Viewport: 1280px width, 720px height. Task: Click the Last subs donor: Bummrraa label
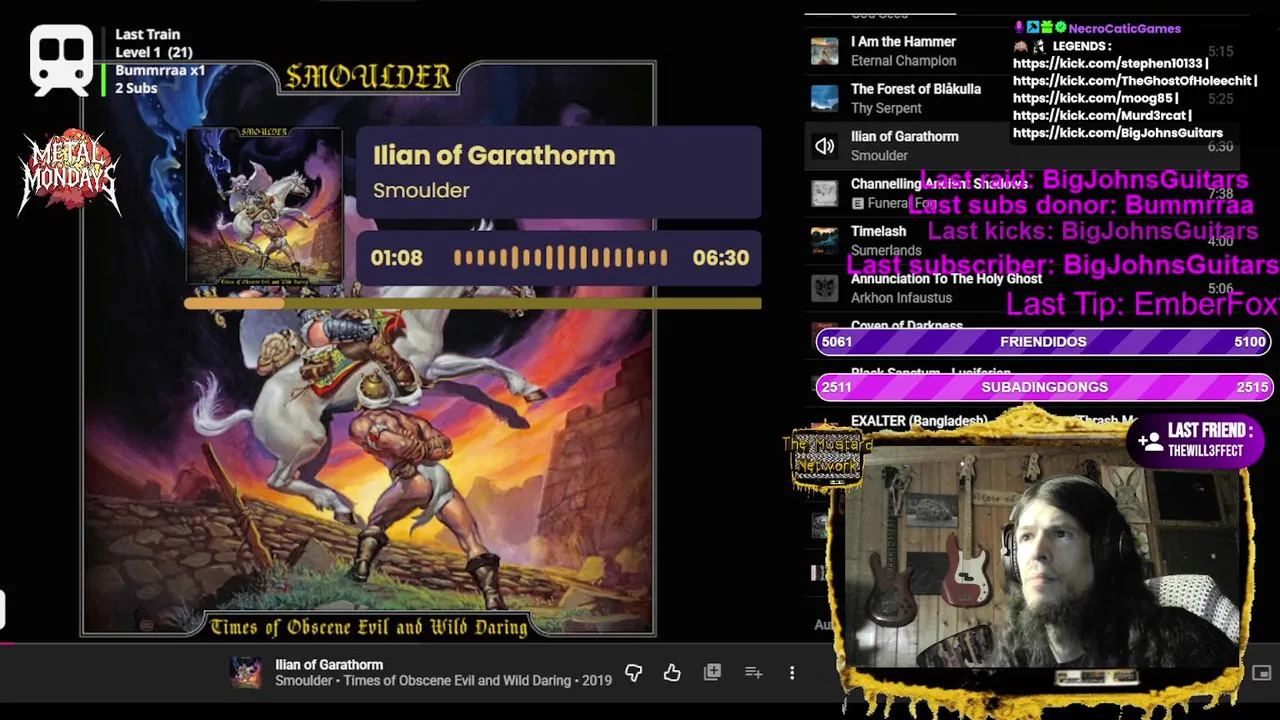pyautogui.click(x=1080, y=205)
